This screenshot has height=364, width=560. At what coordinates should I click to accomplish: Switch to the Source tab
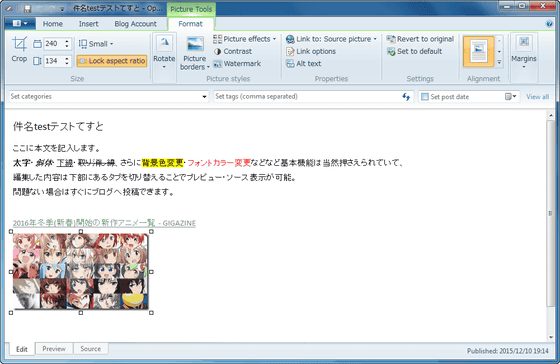pyautogui.click(x=91, y=349)
